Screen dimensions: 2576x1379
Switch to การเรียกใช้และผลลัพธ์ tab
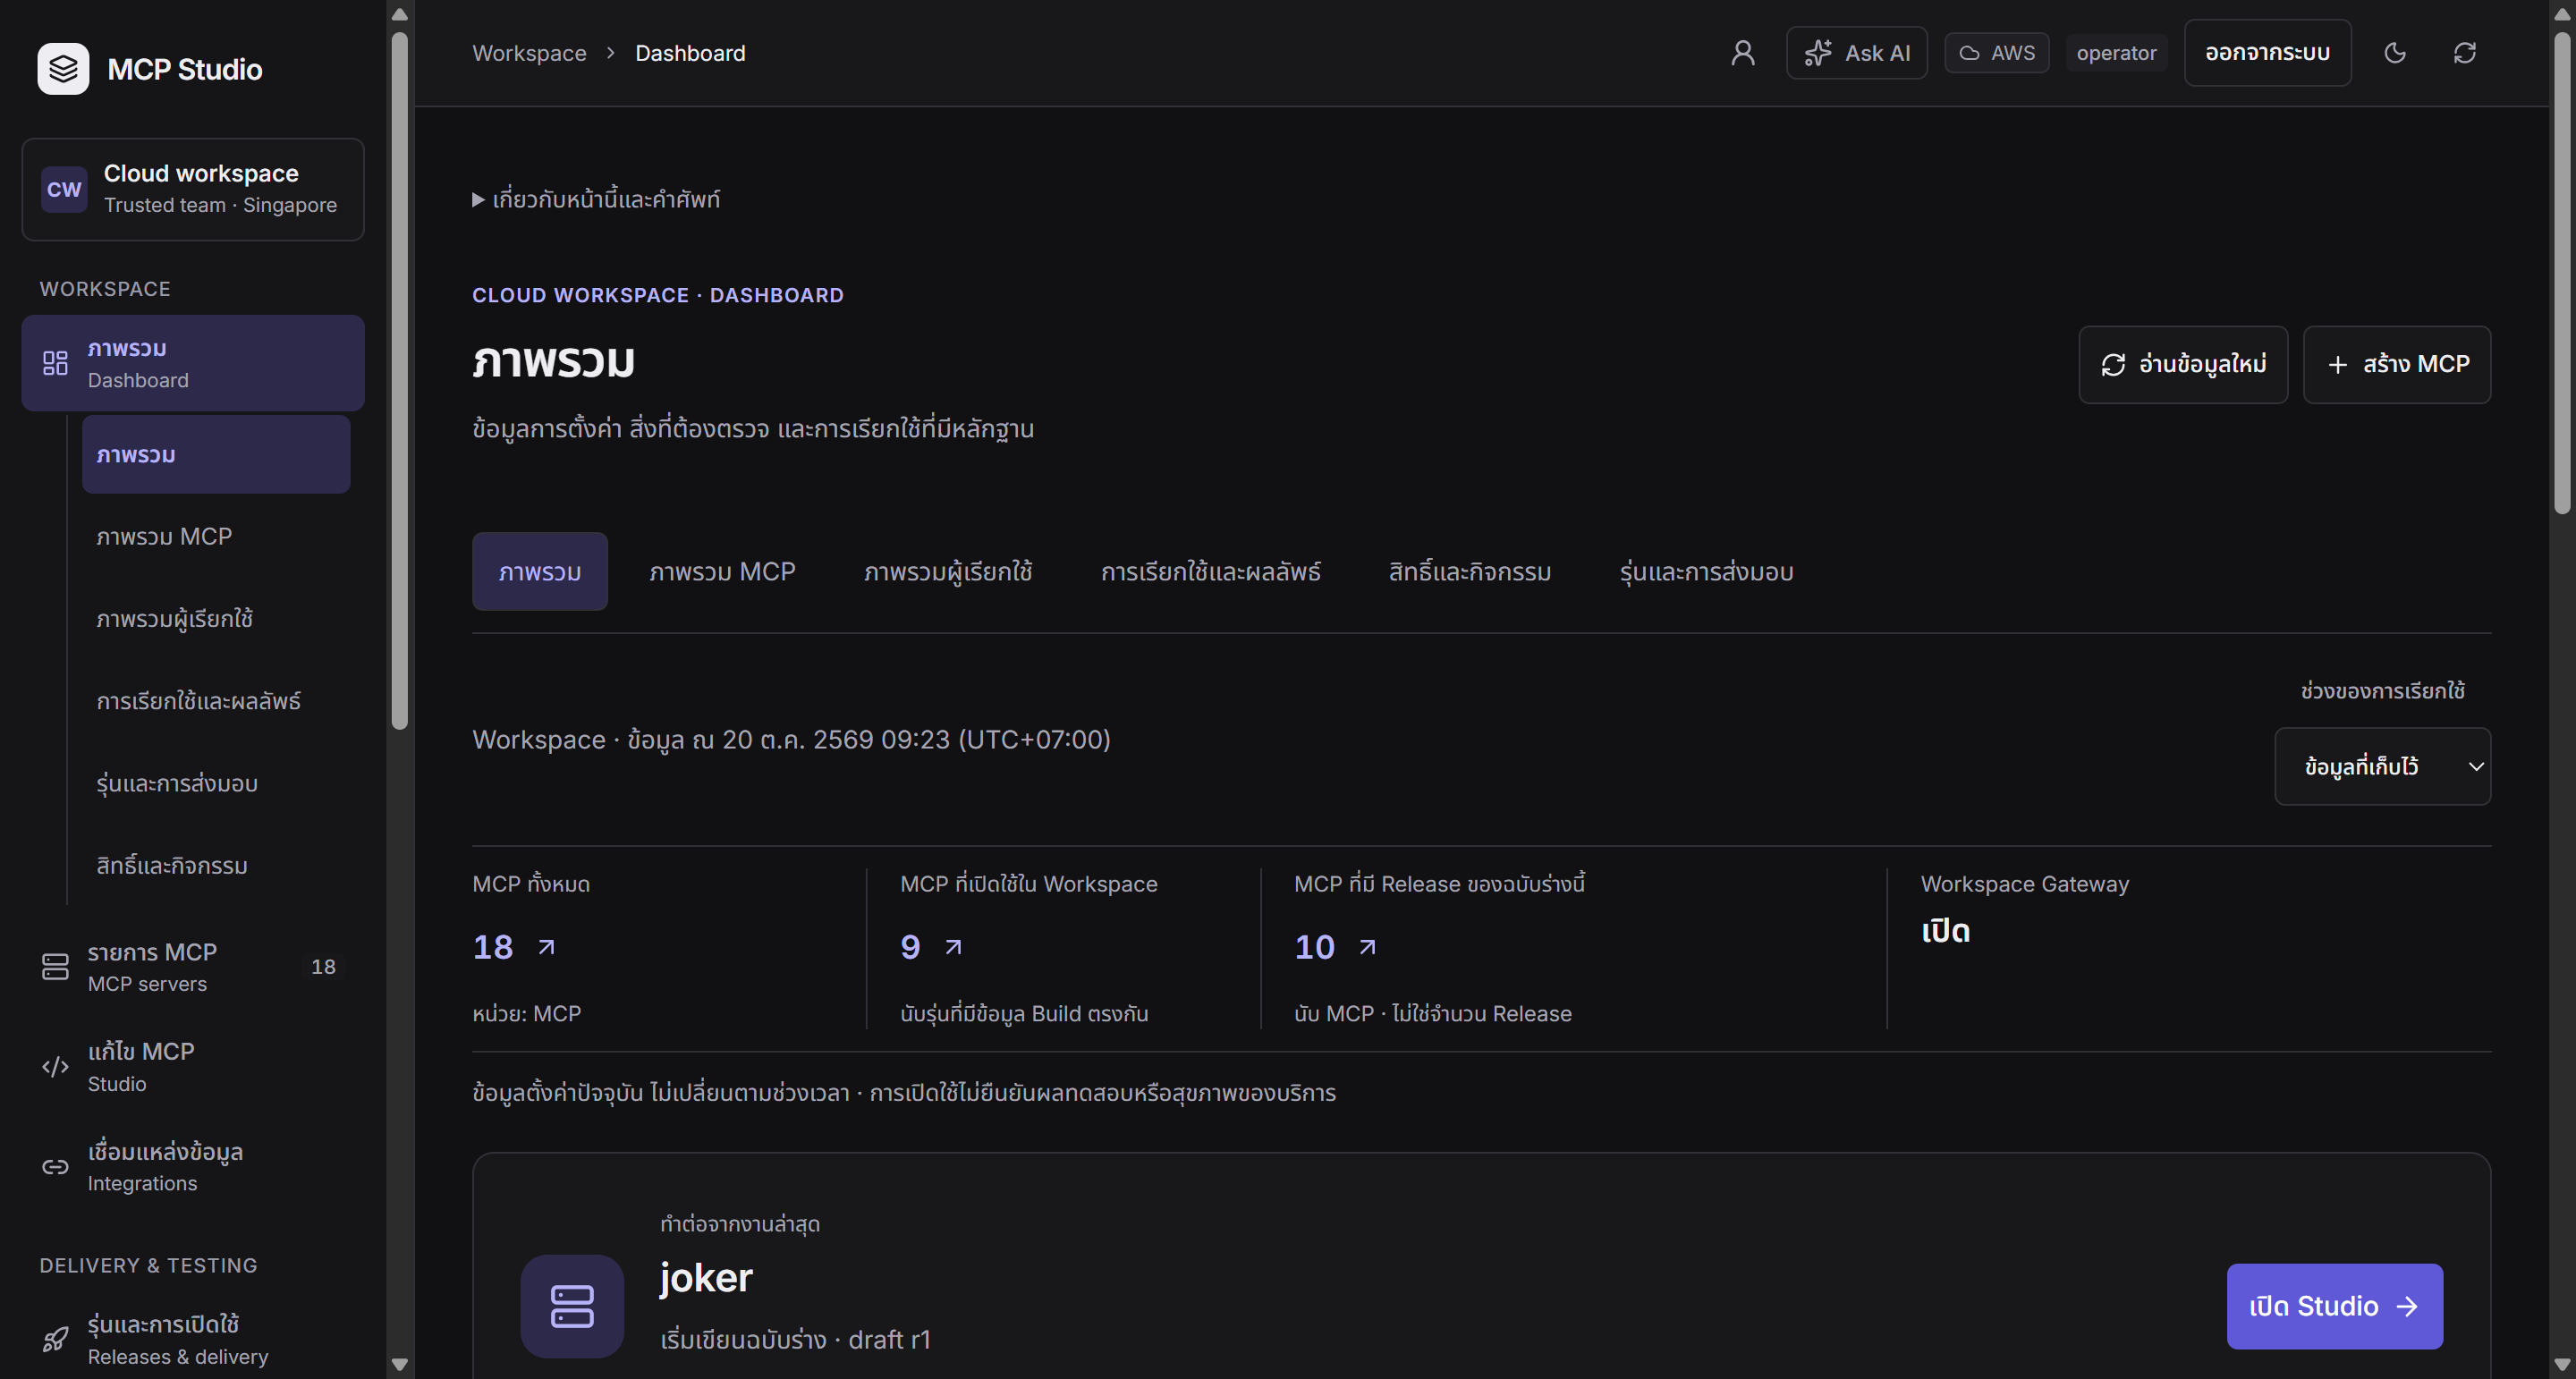(x=1210, y=572)
